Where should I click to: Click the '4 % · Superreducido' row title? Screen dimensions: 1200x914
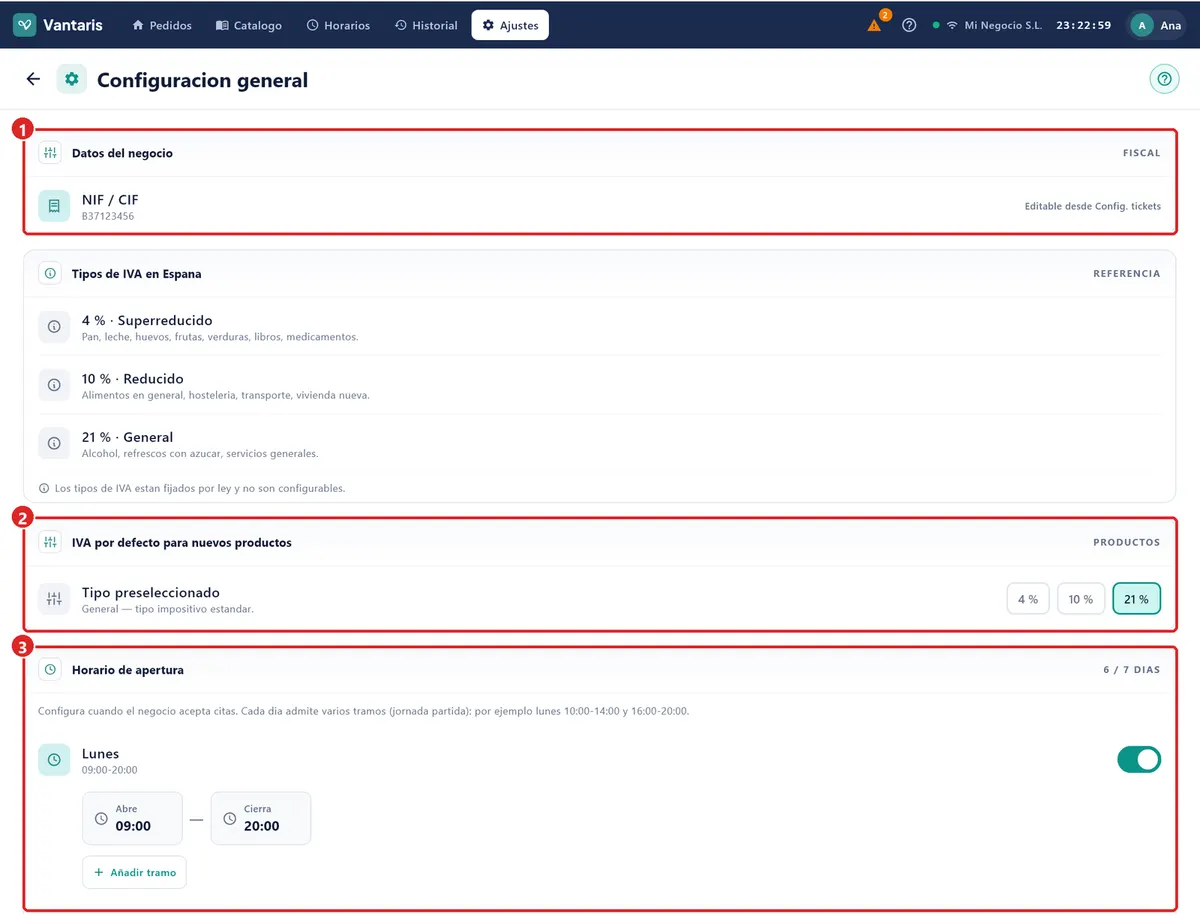(147, 321)
